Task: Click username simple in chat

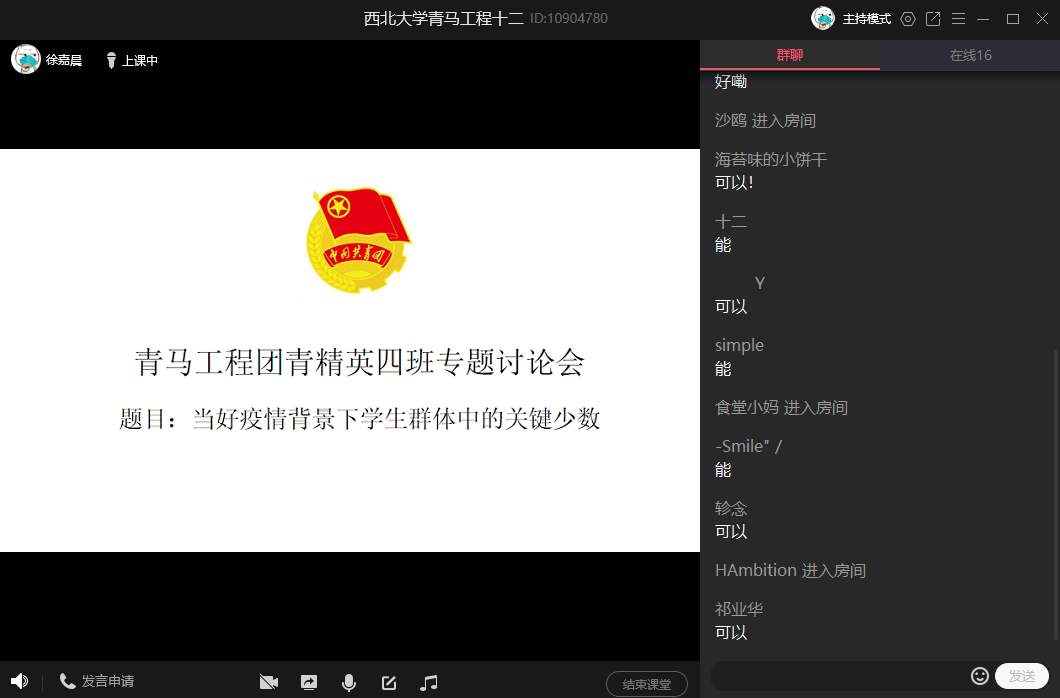Action: (x=739, y=345)
